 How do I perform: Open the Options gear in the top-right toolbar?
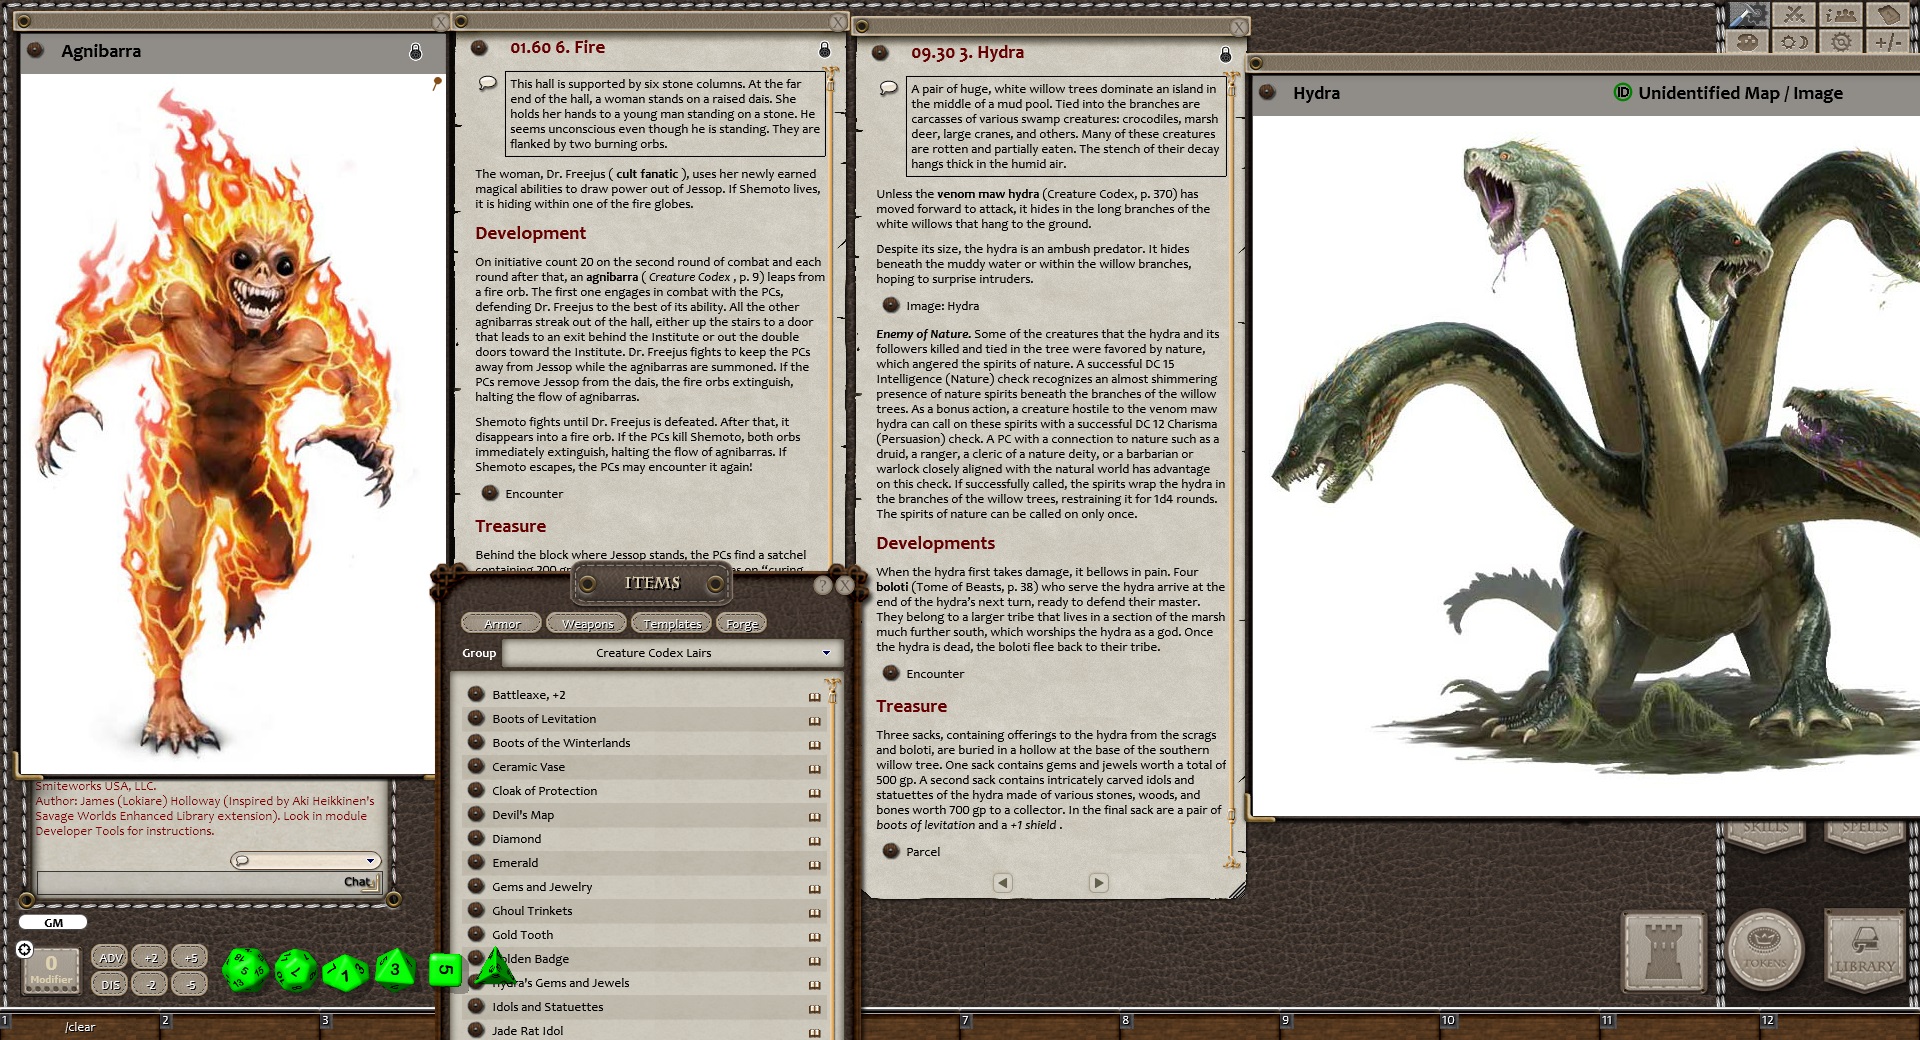[1843, 40]
